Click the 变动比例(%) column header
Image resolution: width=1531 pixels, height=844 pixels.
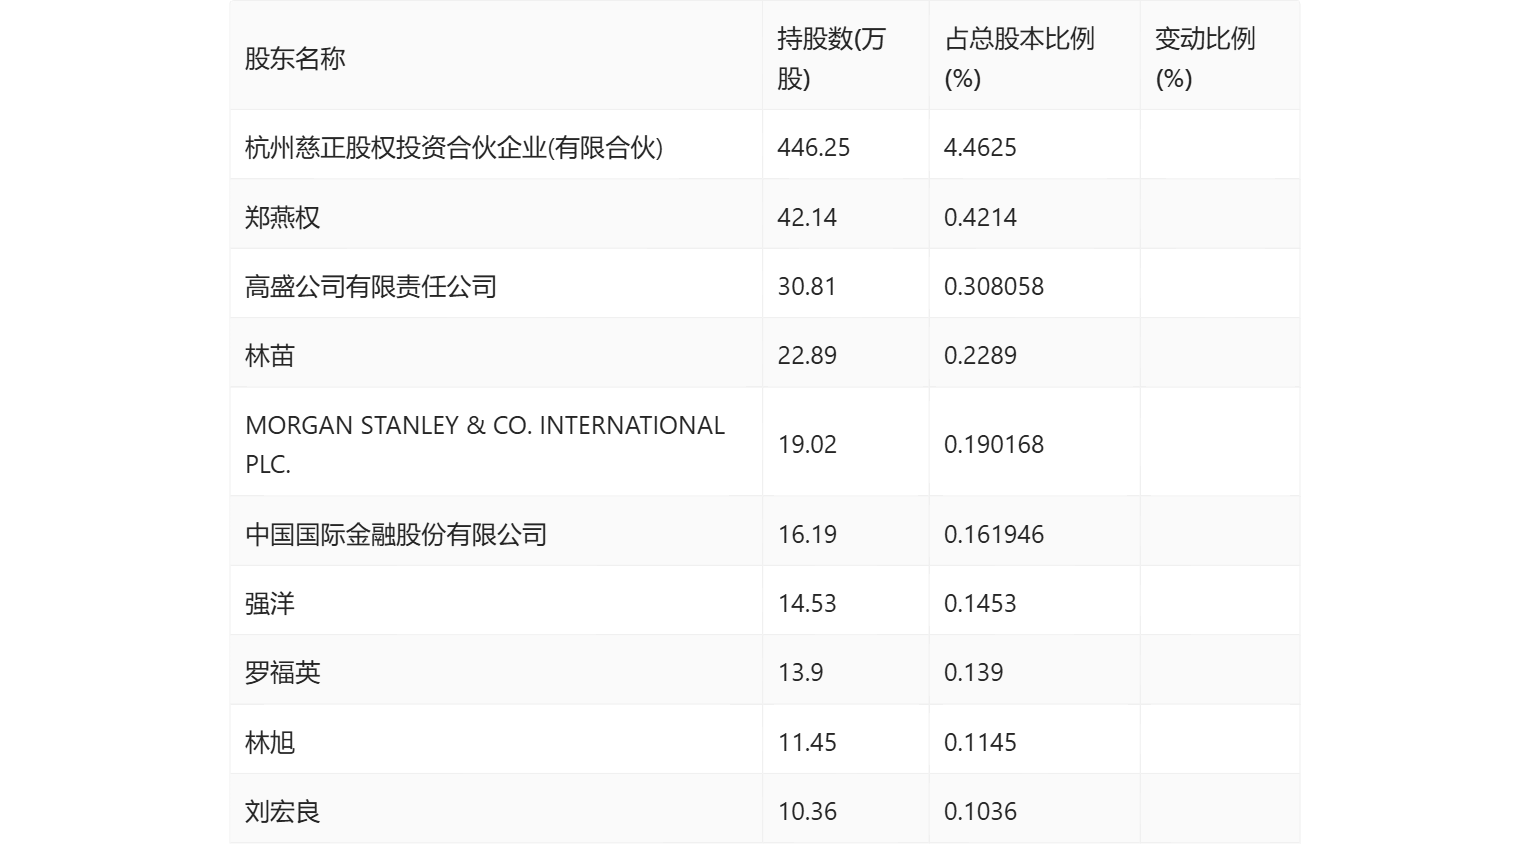click(x=1203, y=57)
